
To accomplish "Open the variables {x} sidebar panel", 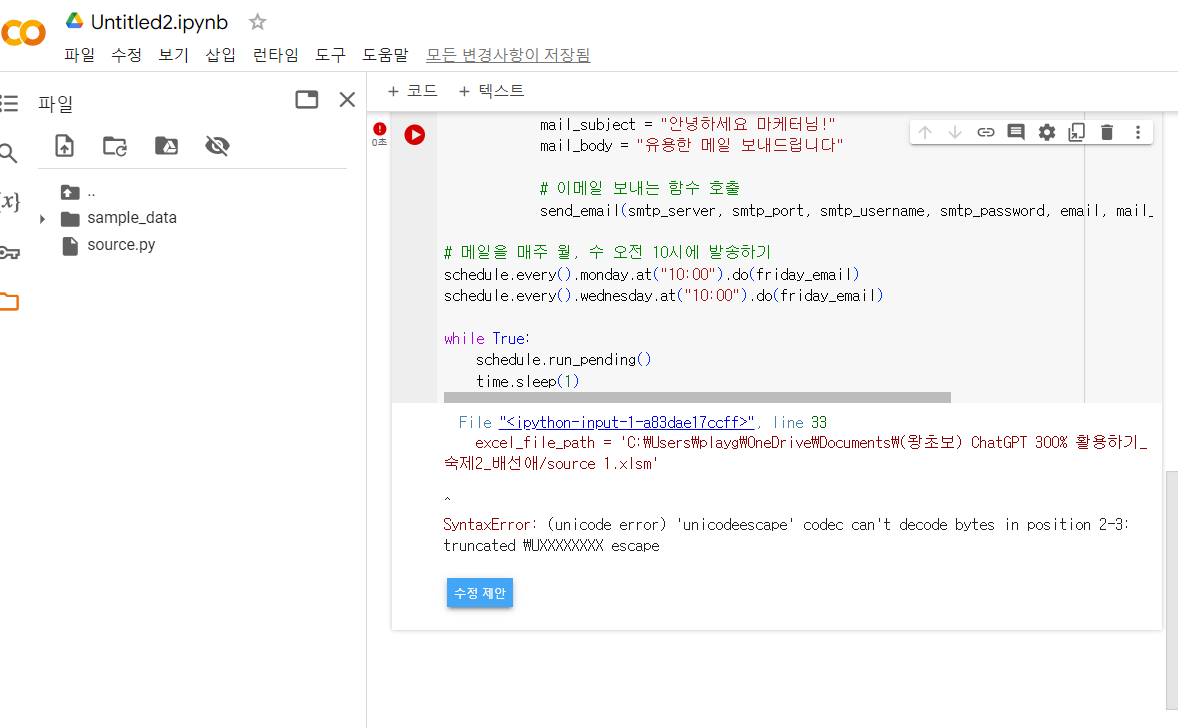I will [x=10, y=201].
